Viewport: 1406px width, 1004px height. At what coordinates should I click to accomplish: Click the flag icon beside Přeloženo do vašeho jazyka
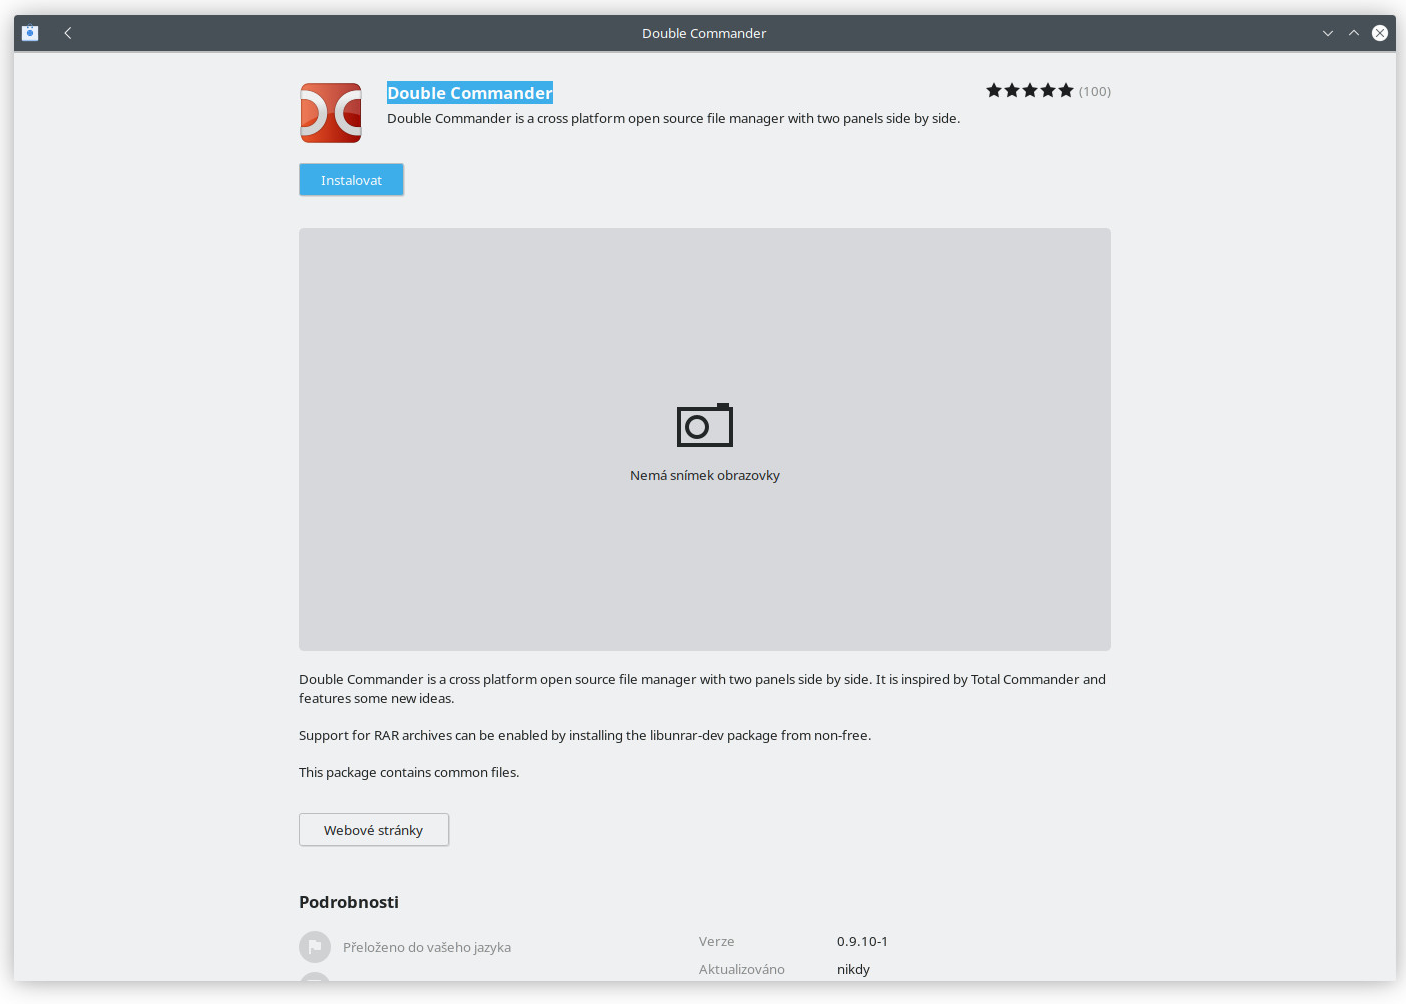[315, 946]
